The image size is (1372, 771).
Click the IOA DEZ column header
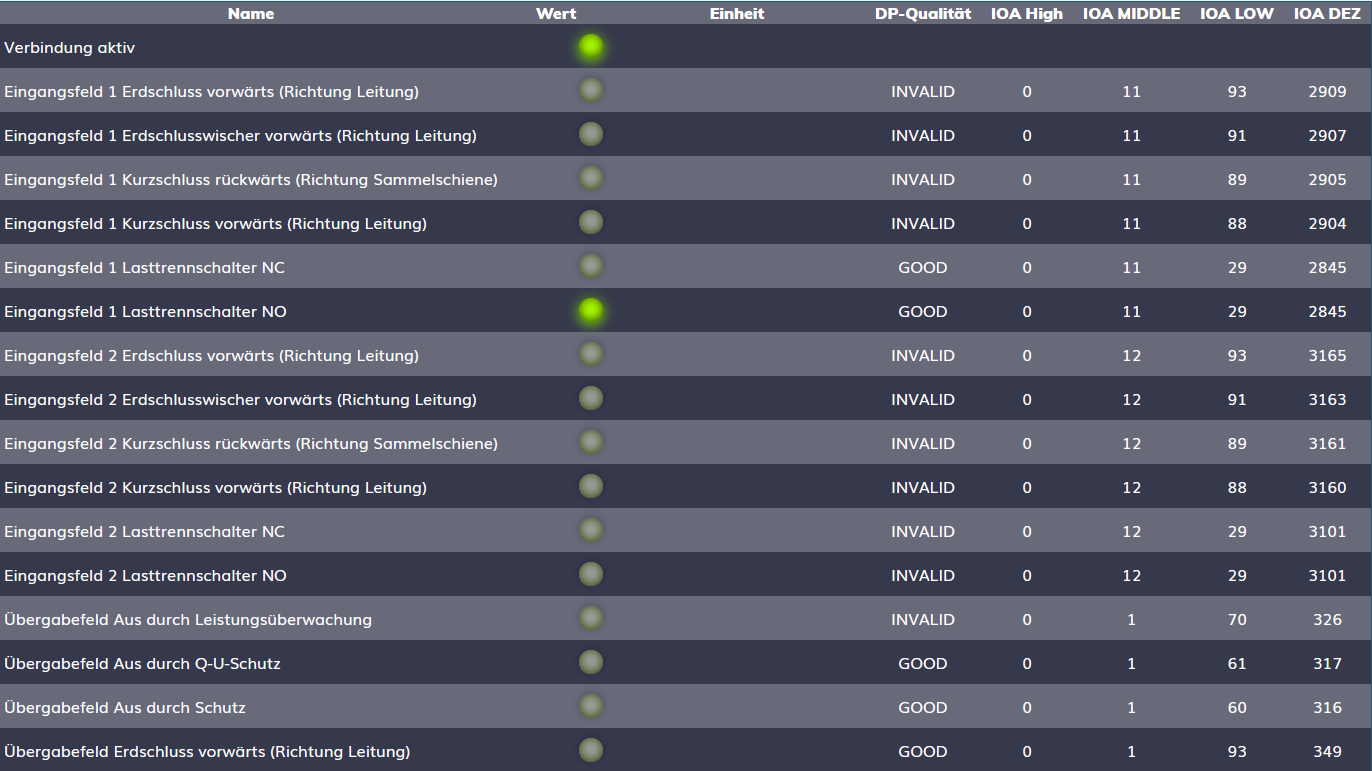[x=1327, y=13]
